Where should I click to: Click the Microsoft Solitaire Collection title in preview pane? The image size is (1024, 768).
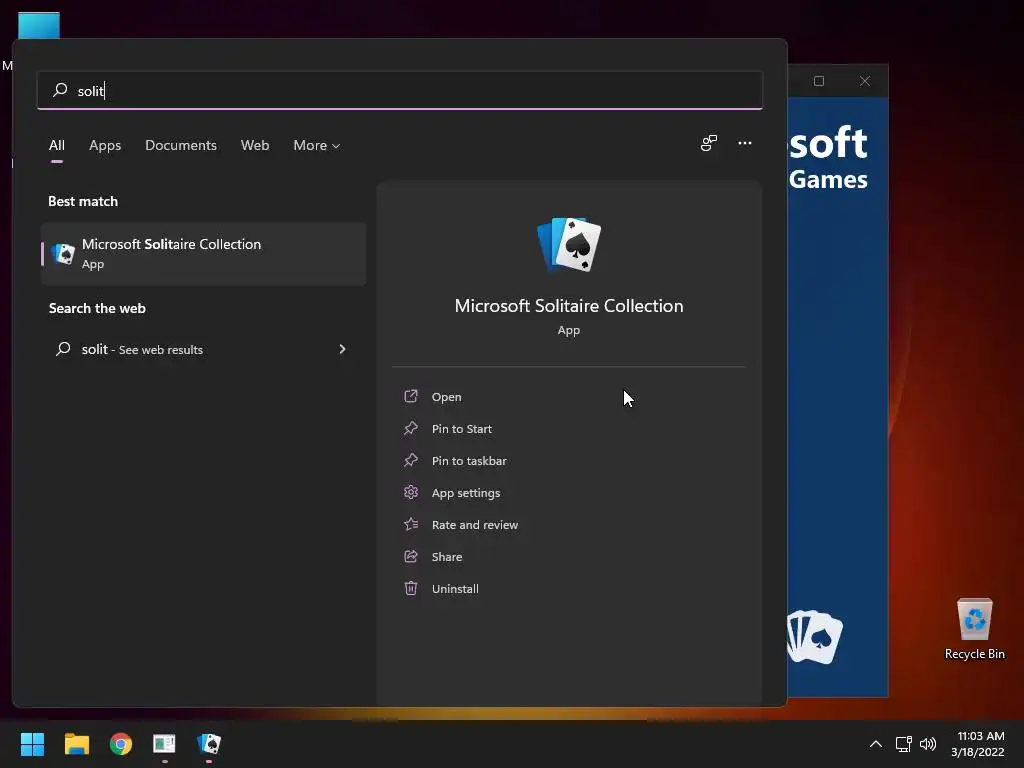click(x=569, y=306)
